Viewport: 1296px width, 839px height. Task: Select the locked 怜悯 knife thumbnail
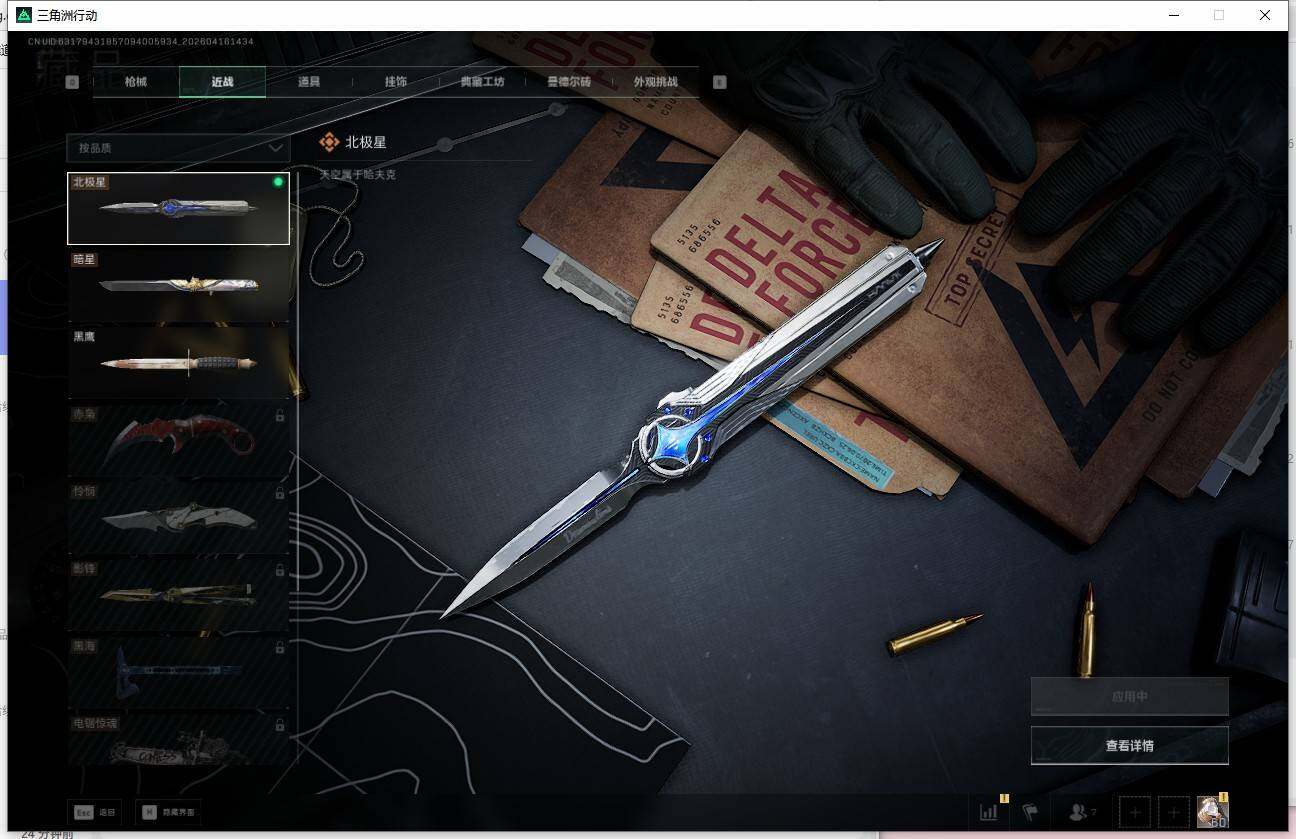point(178,516)
